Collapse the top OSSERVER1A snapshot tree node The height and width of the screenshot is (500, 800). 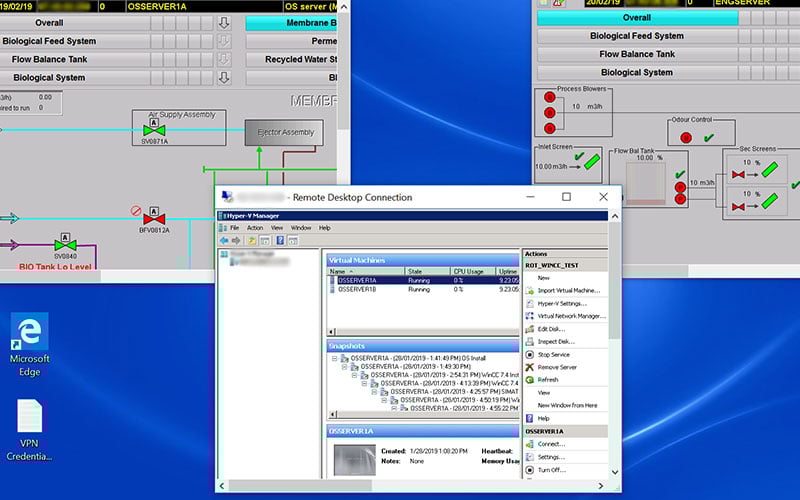[x=334, y=358]
